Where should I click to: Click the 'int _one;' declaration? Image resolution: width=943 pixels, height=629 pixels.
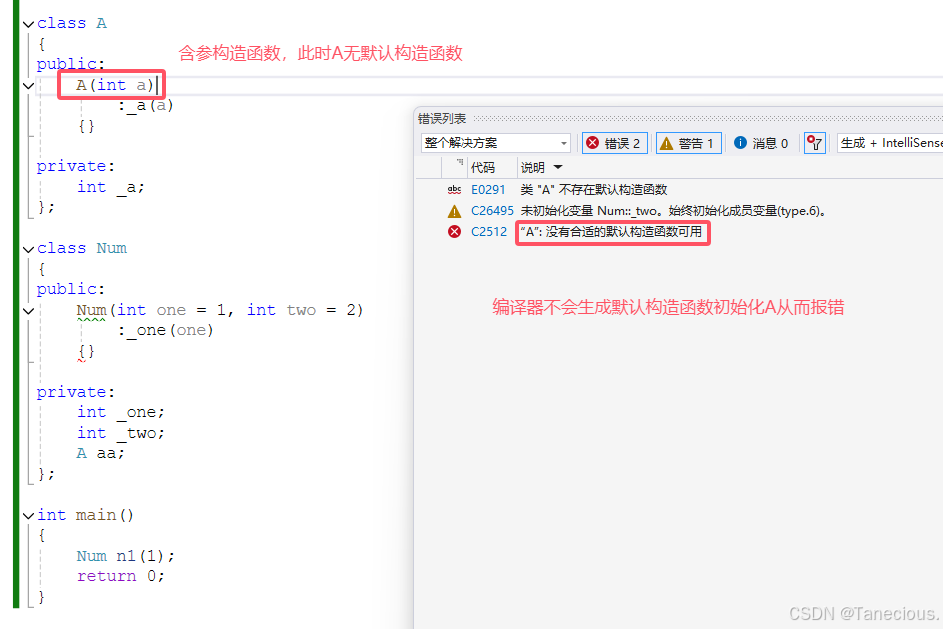tap(120, 413)
